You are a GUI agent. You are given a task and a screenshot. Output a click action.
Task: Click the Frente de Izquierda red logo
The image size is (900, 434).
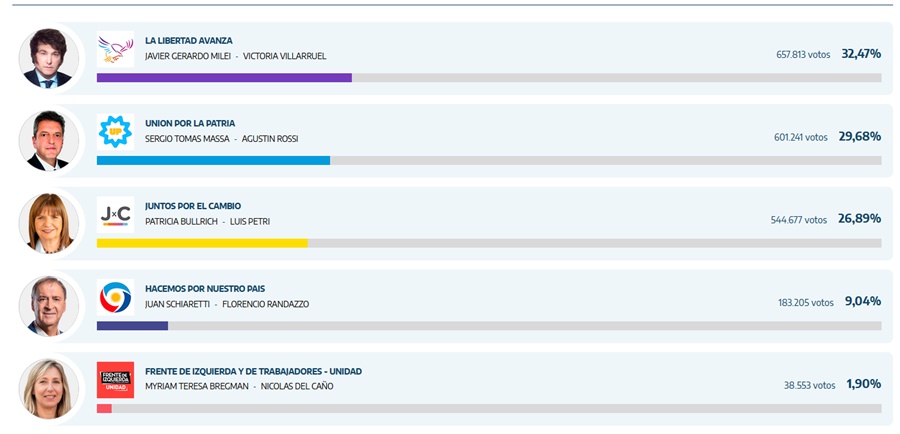click(115, 379)
